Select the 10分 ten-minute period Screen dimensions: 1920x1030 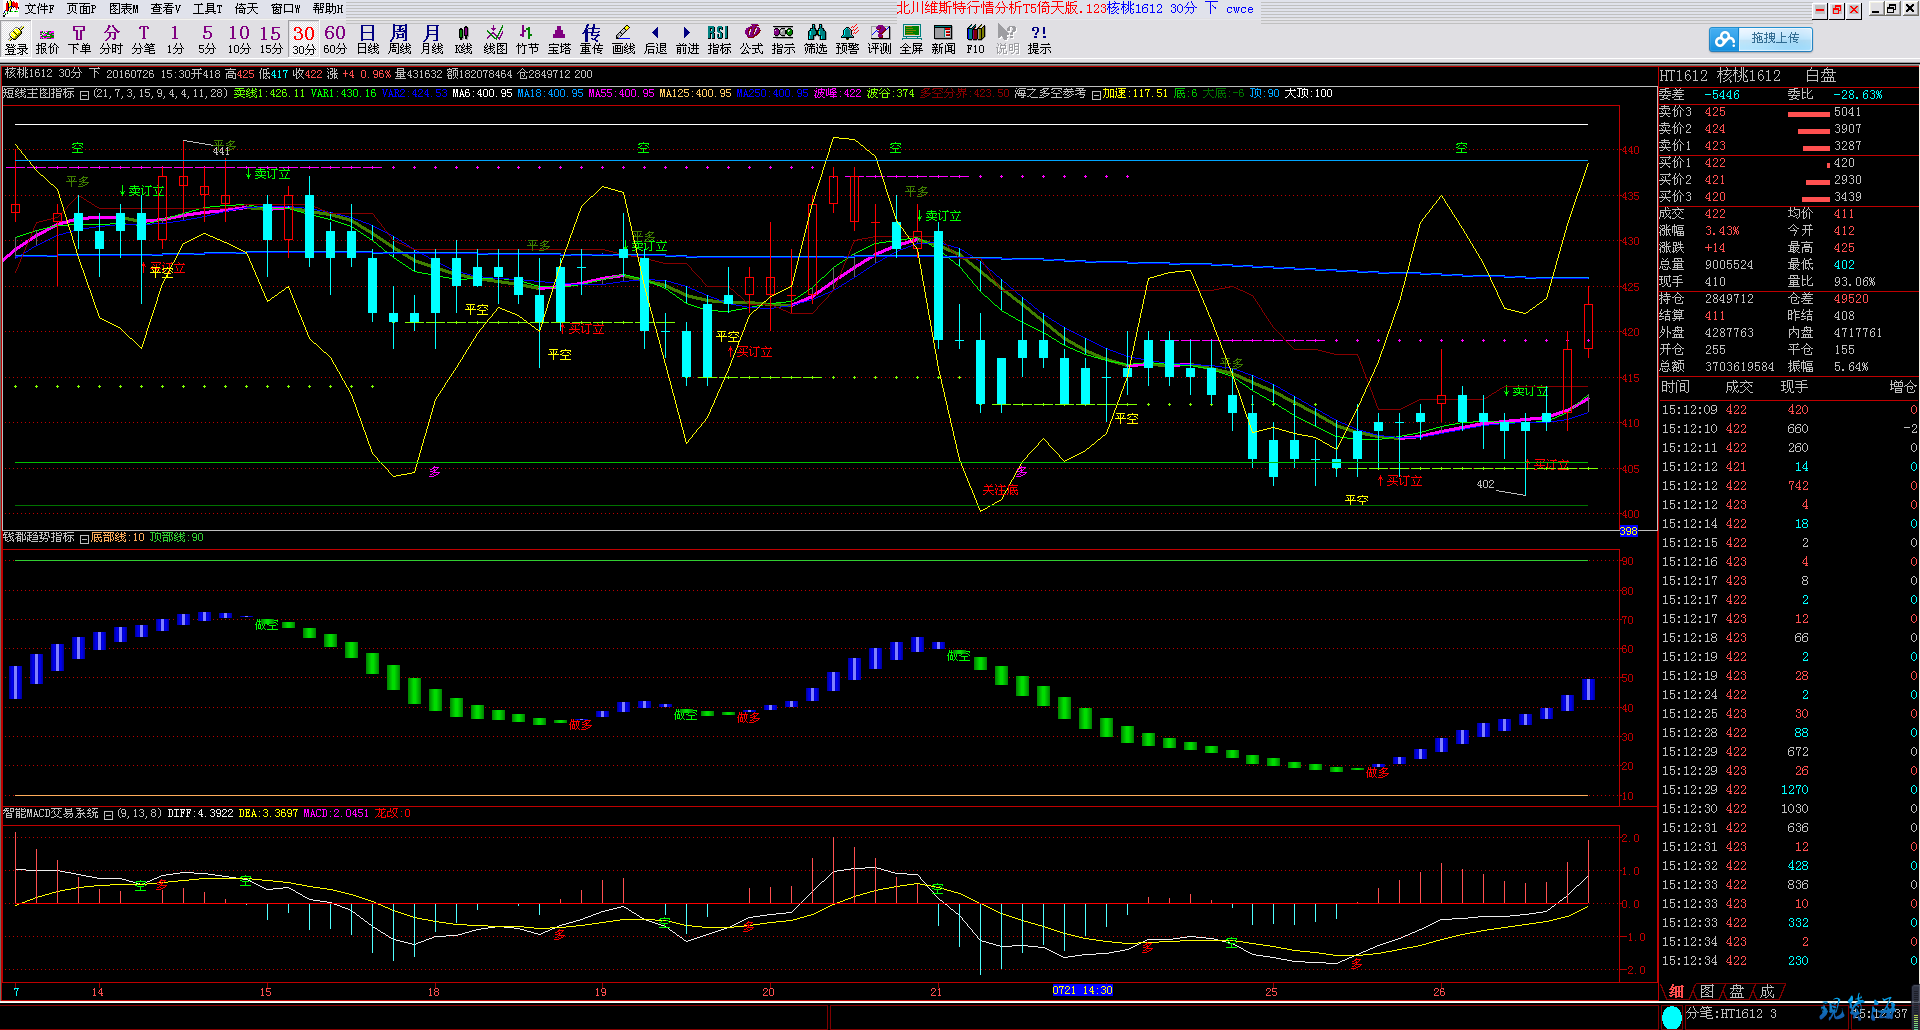tap(239, 40)
